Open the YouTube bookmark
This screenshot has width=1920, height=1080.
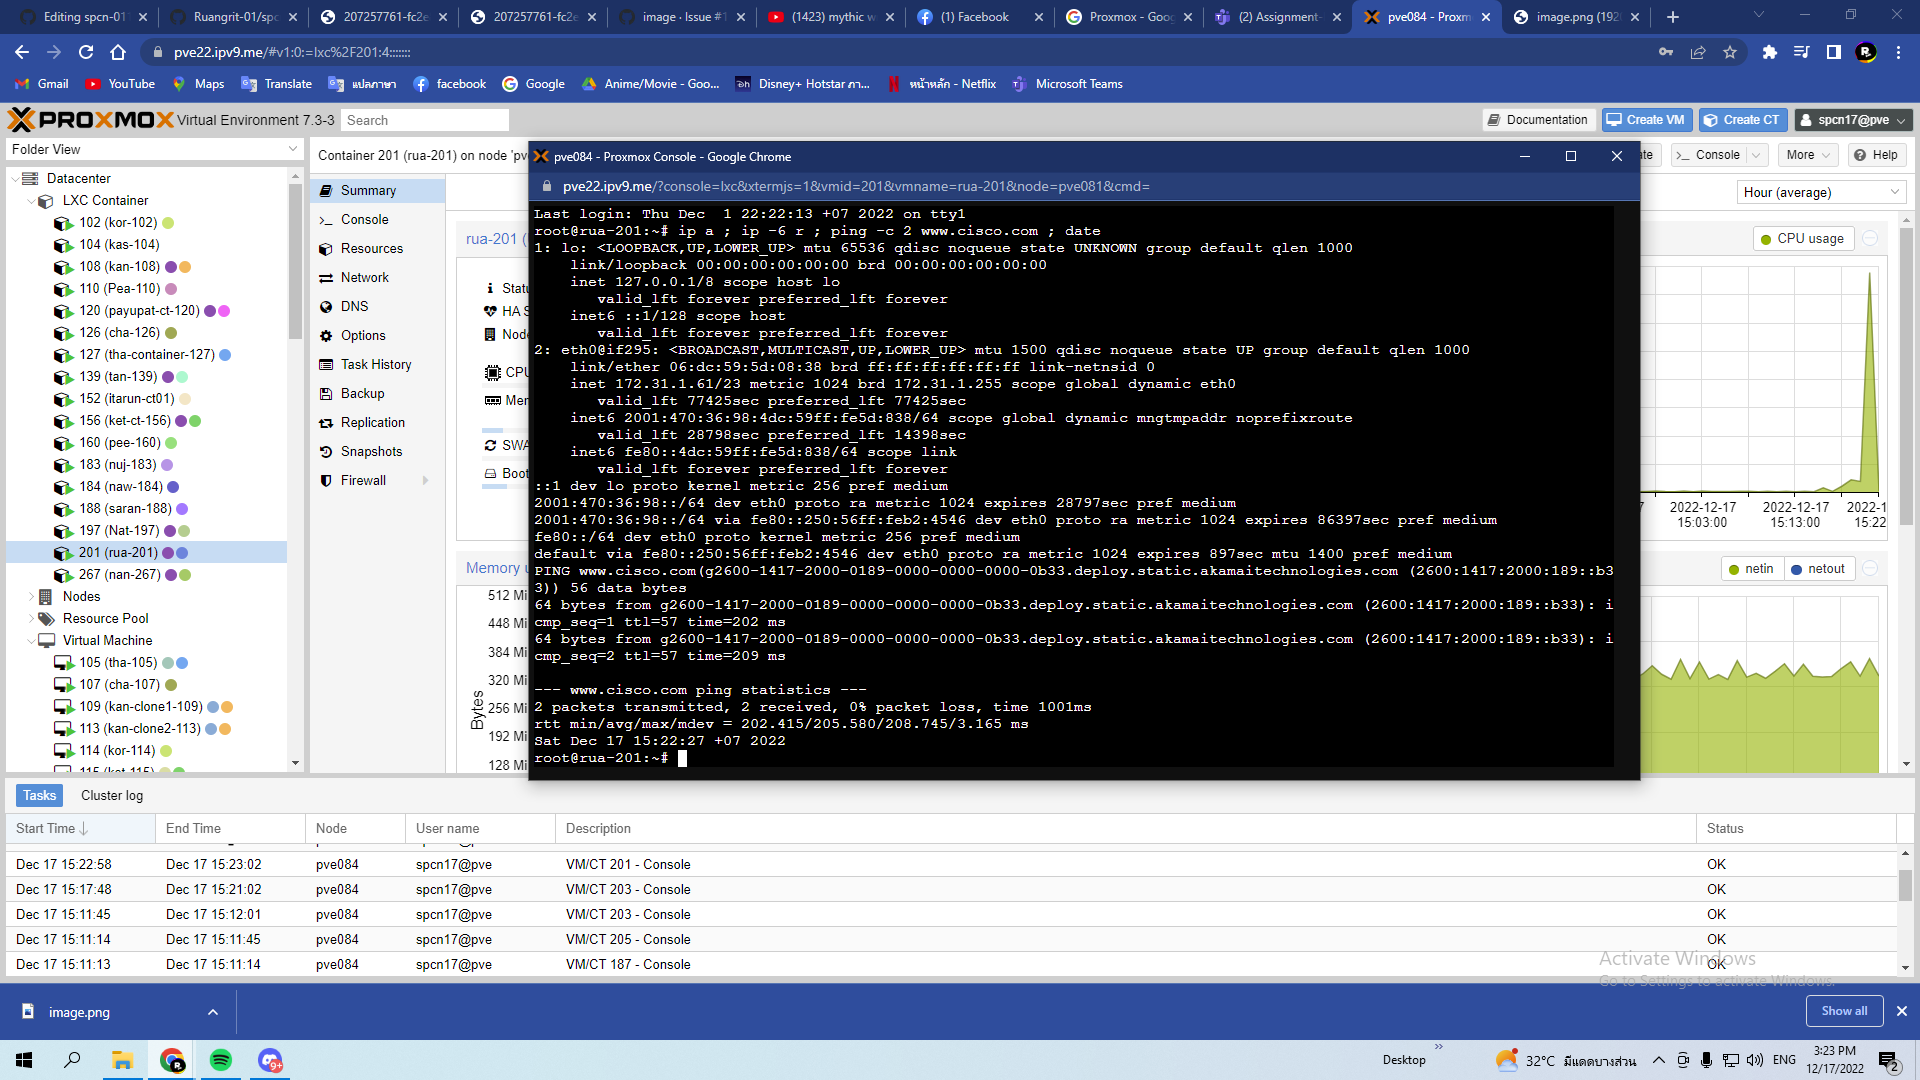pos(120,84)
